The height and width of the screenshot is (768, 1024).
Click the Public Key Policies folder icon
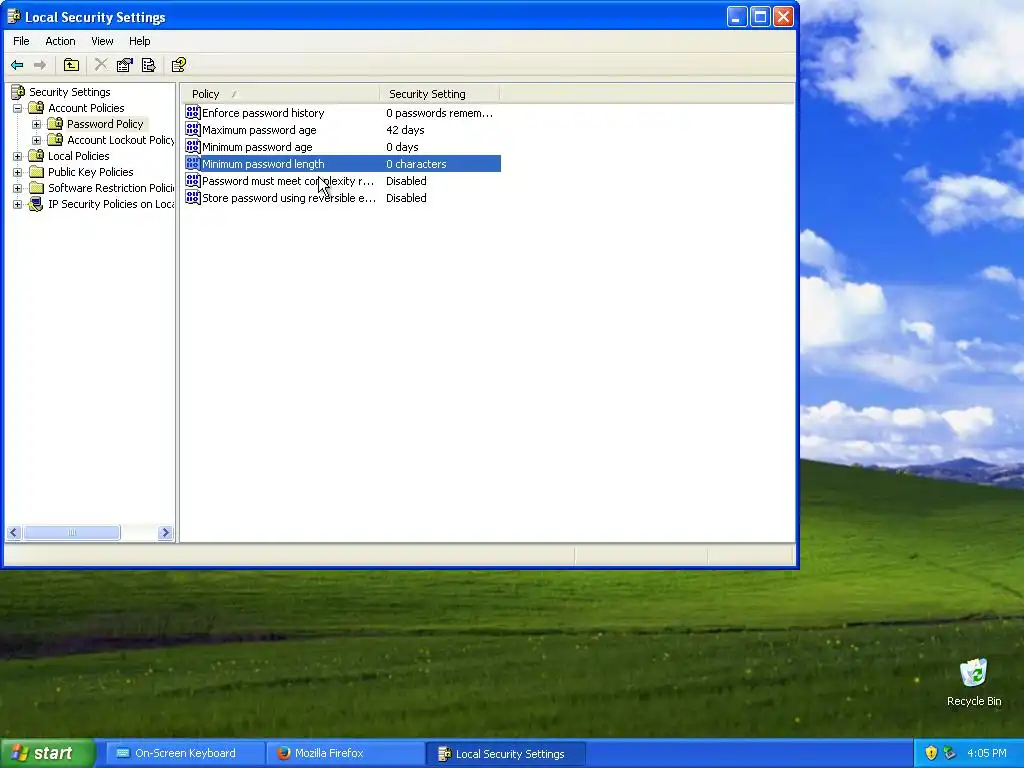coord(37,172)
